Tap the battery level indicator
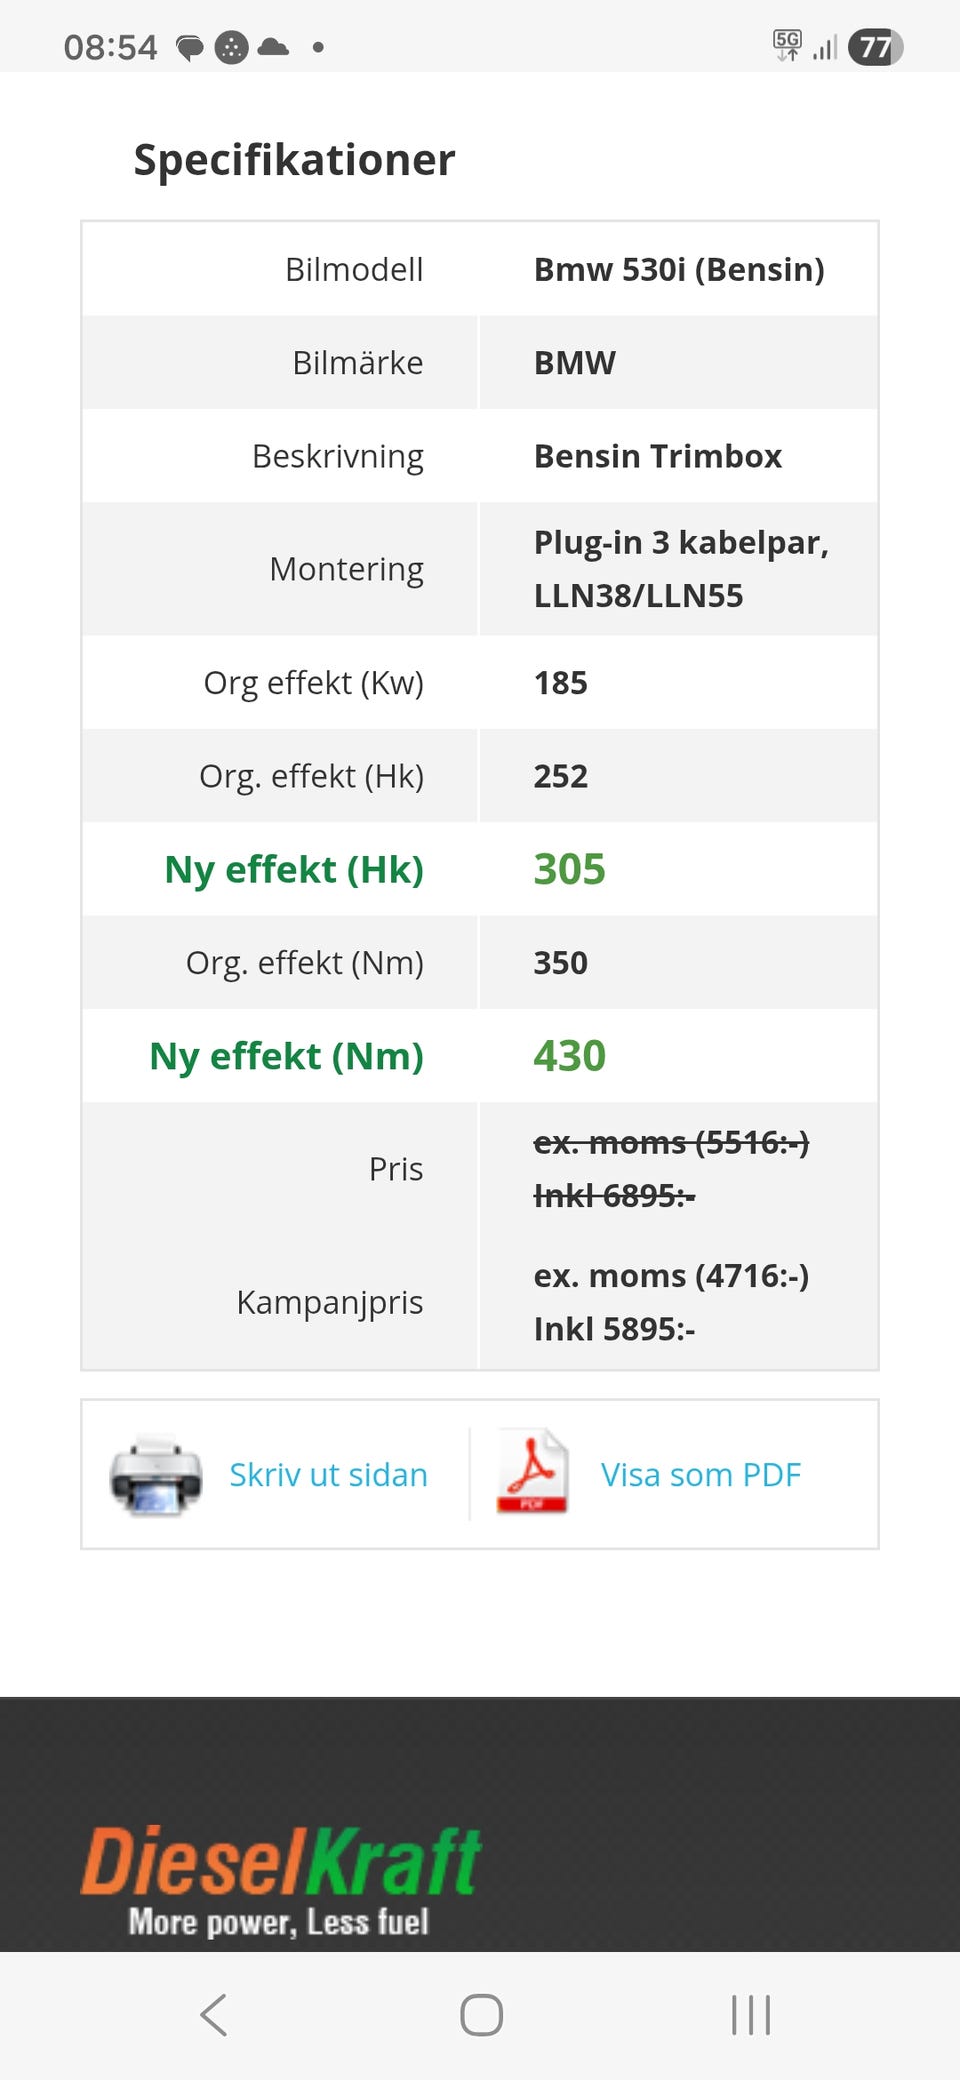 [875, 47]
